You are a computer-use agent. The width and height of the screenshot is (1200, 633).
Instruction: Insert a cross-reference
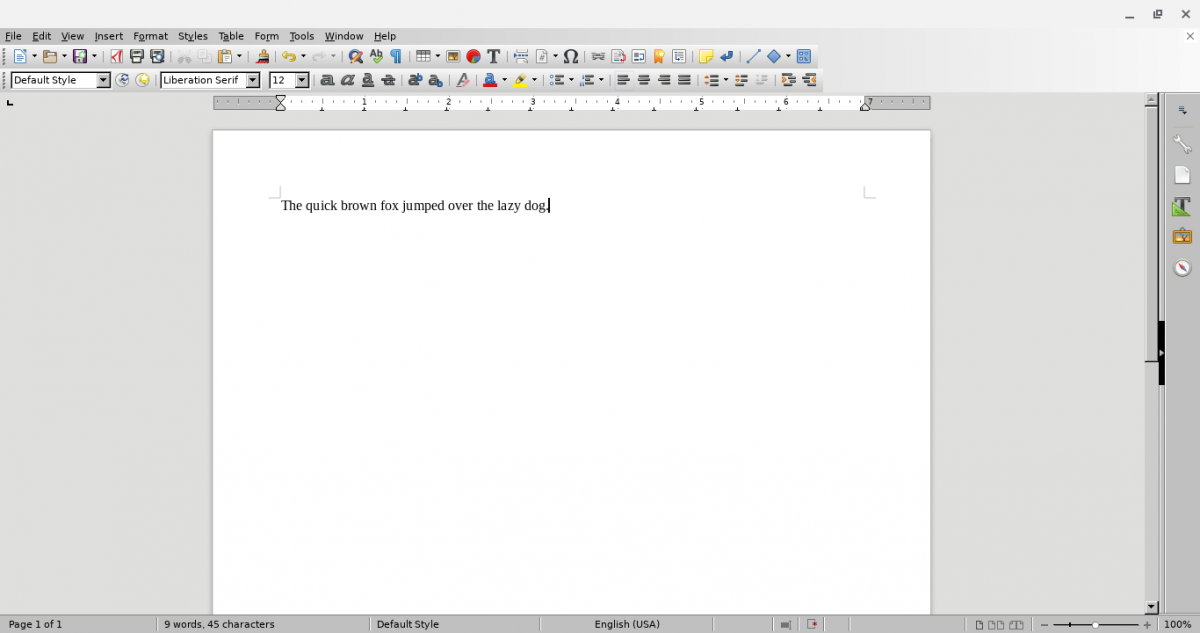[x=679, y=57]
